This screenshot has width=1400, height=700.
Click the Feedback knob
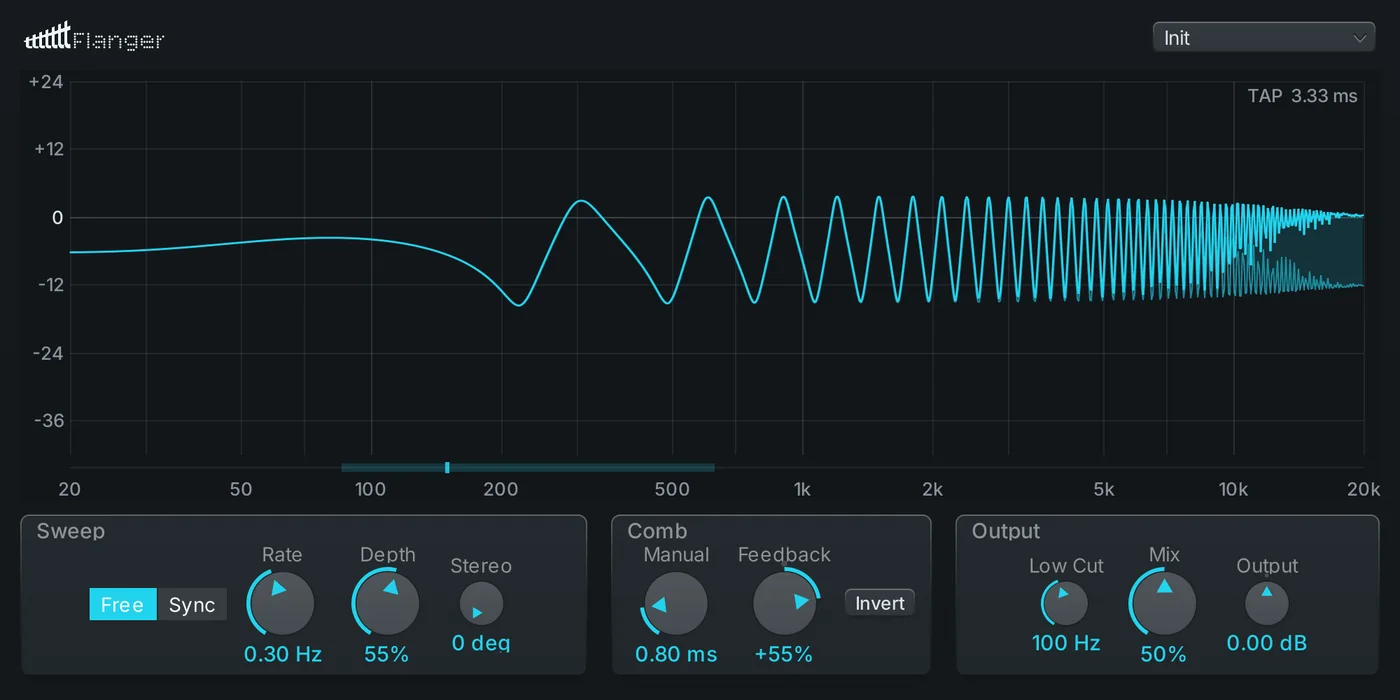785,603
